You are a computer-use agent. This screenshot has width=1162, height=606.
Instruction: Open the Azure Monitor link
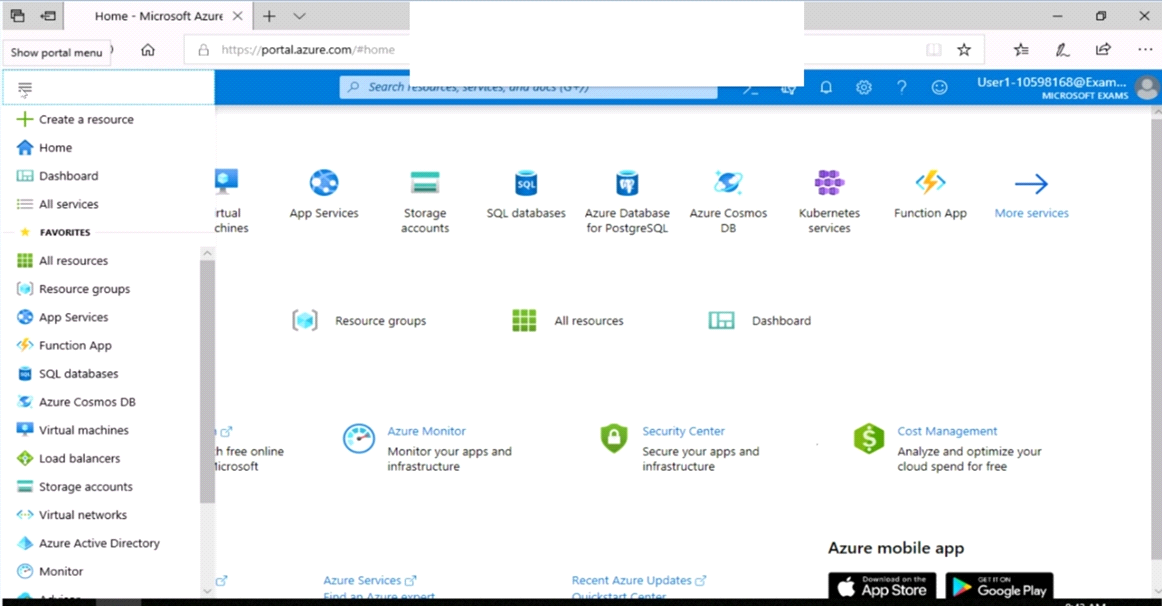426,431
